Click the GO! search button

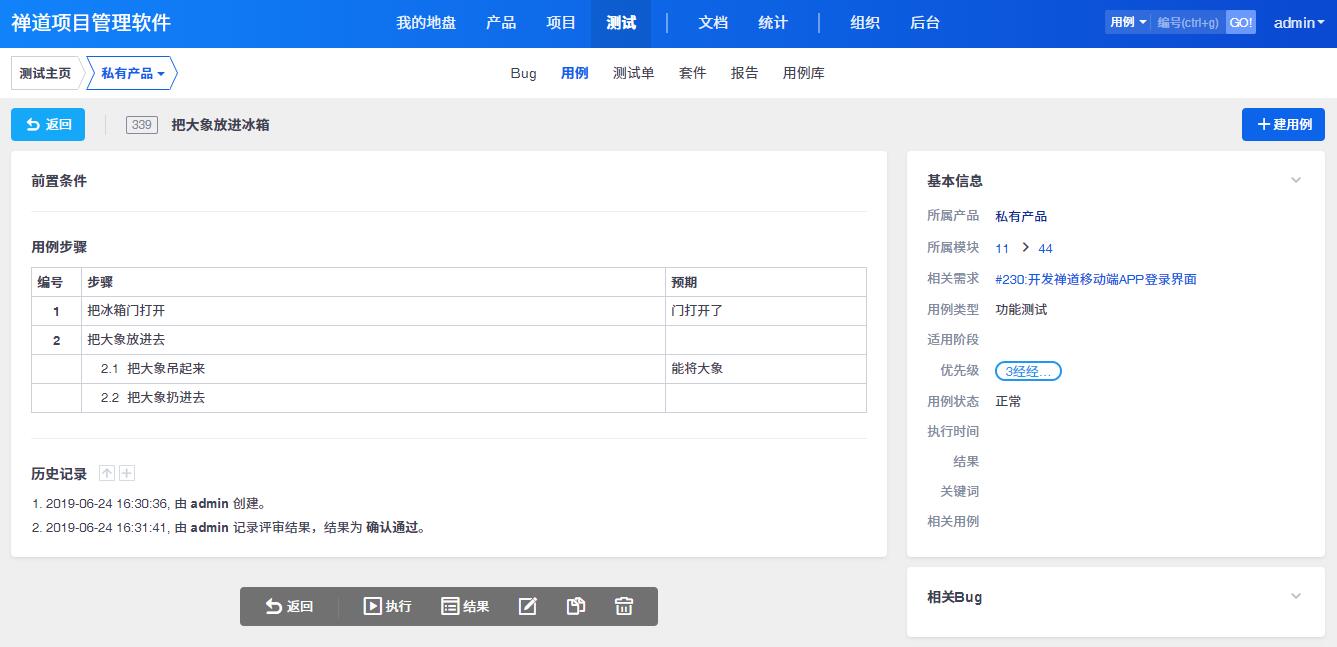(1240, 22)
